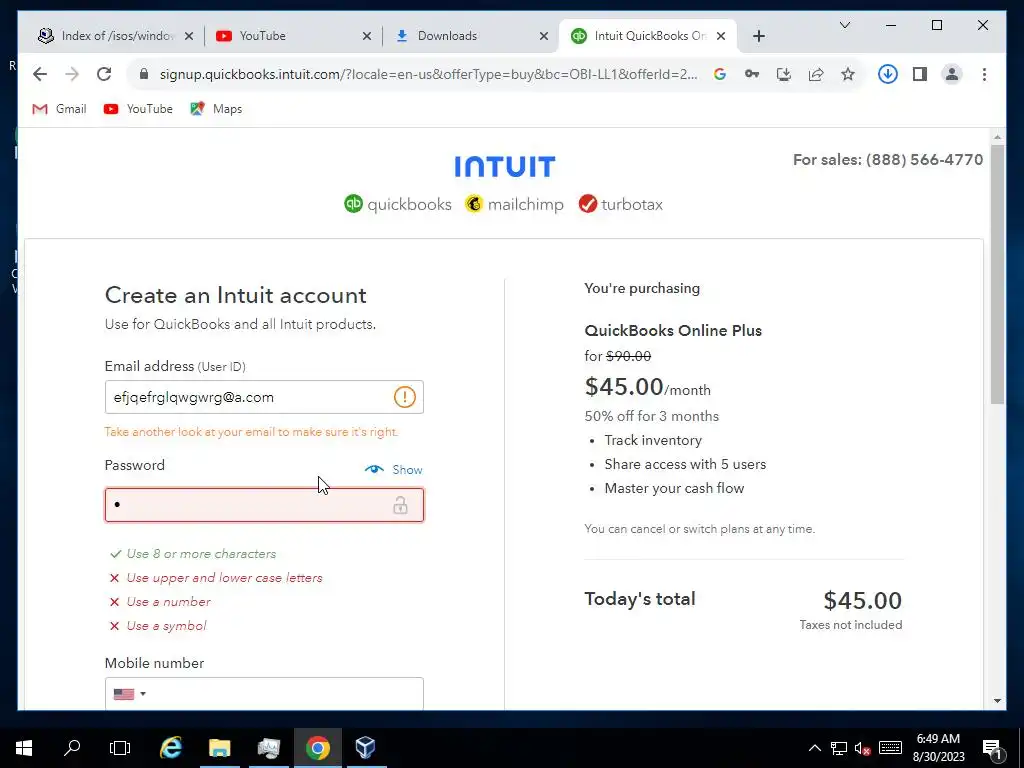The height and width of the screenshot is (768, 1024).
Task: Click inside the Password field
Action: (x=264, y=505)
